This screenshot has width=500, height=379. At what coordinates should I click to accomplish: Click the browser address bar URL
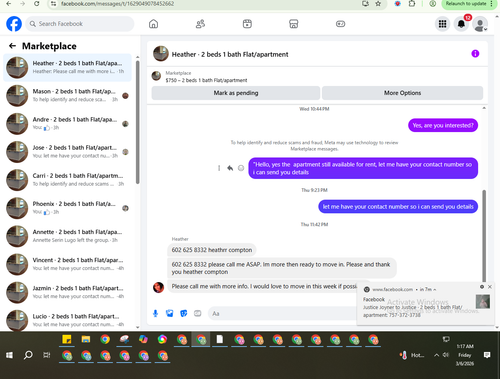click(x=117, y=4)
